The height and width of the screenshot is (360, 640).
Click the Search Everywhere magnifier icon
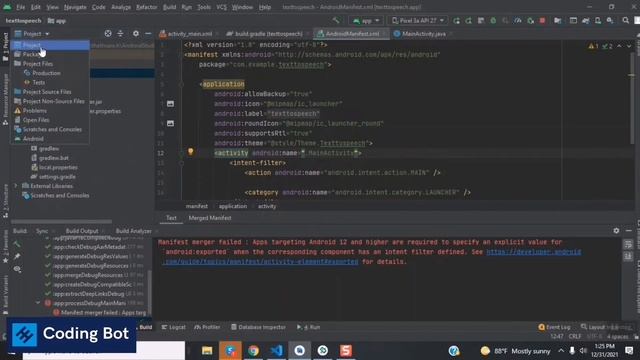tap(625, 20)
